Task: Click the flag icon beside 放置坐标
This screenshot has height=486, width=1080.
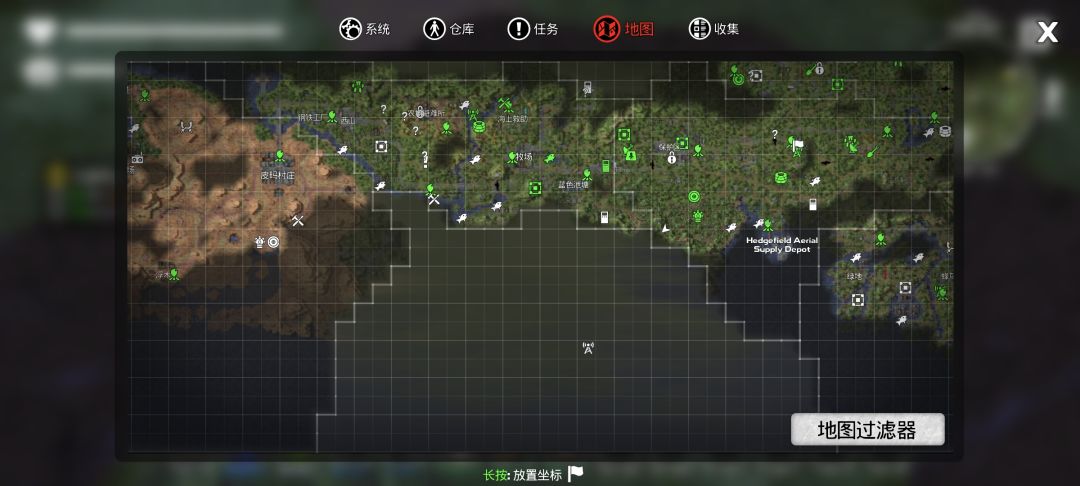Action: pos(575,474)
